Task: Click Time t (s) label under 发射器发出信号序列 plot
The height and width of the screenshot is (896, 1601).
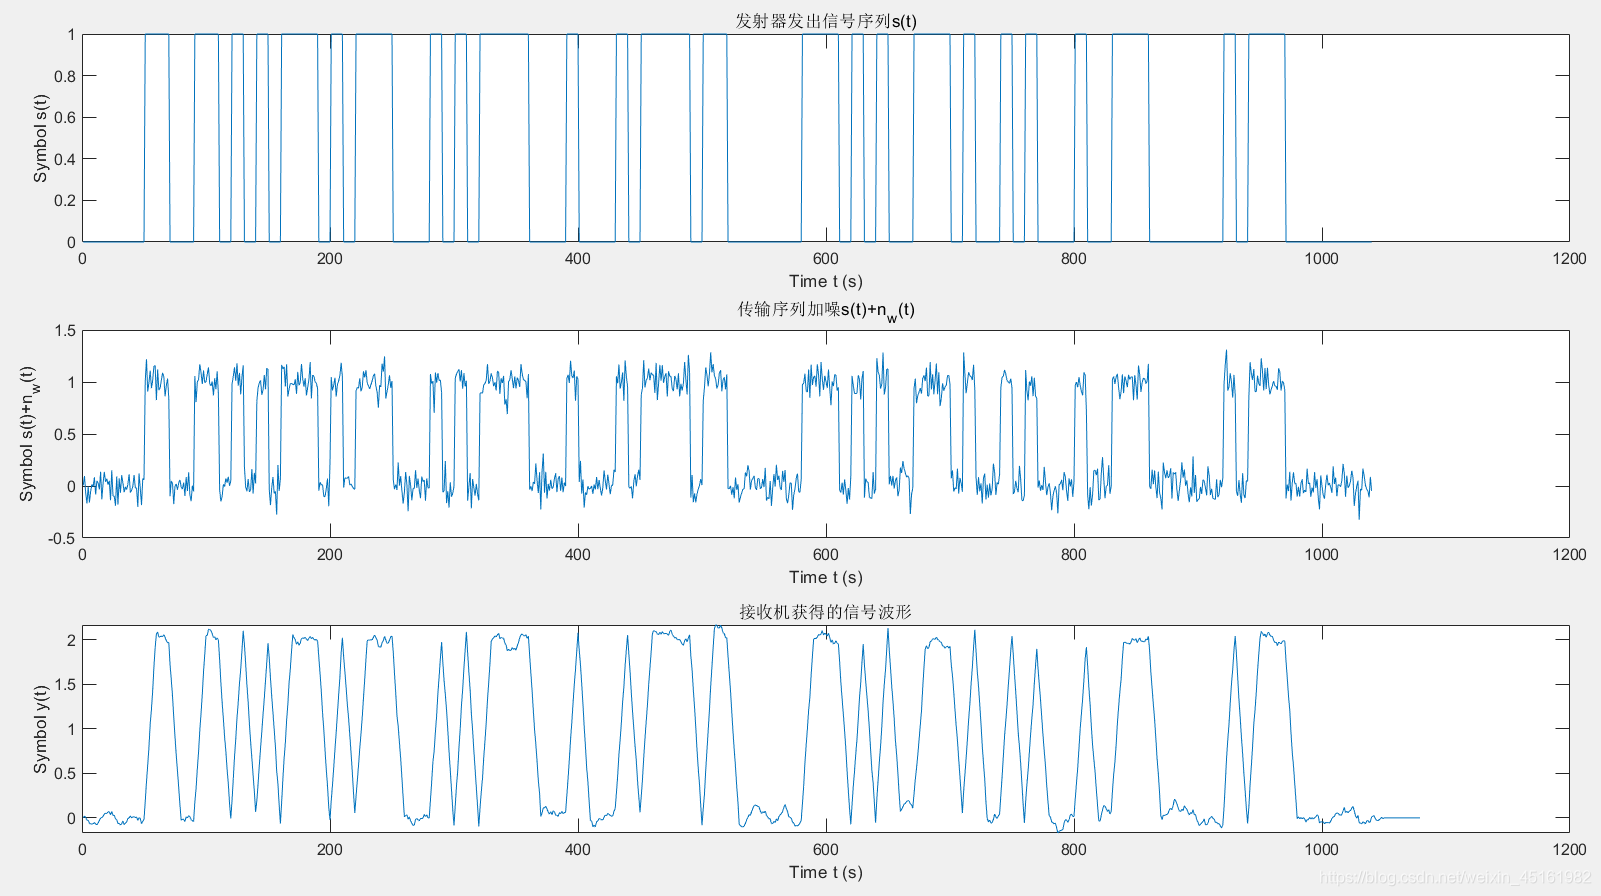Action: pos(826,281)
